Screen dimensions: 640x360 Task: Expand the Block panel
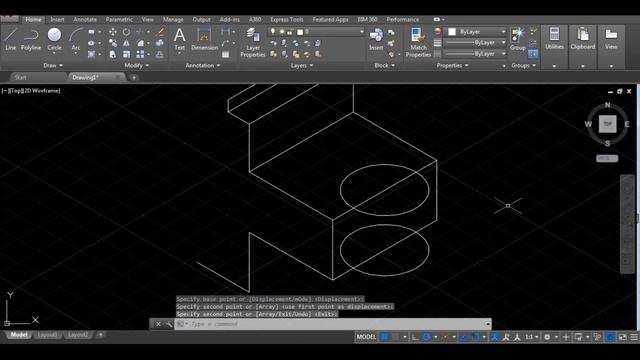384,65
